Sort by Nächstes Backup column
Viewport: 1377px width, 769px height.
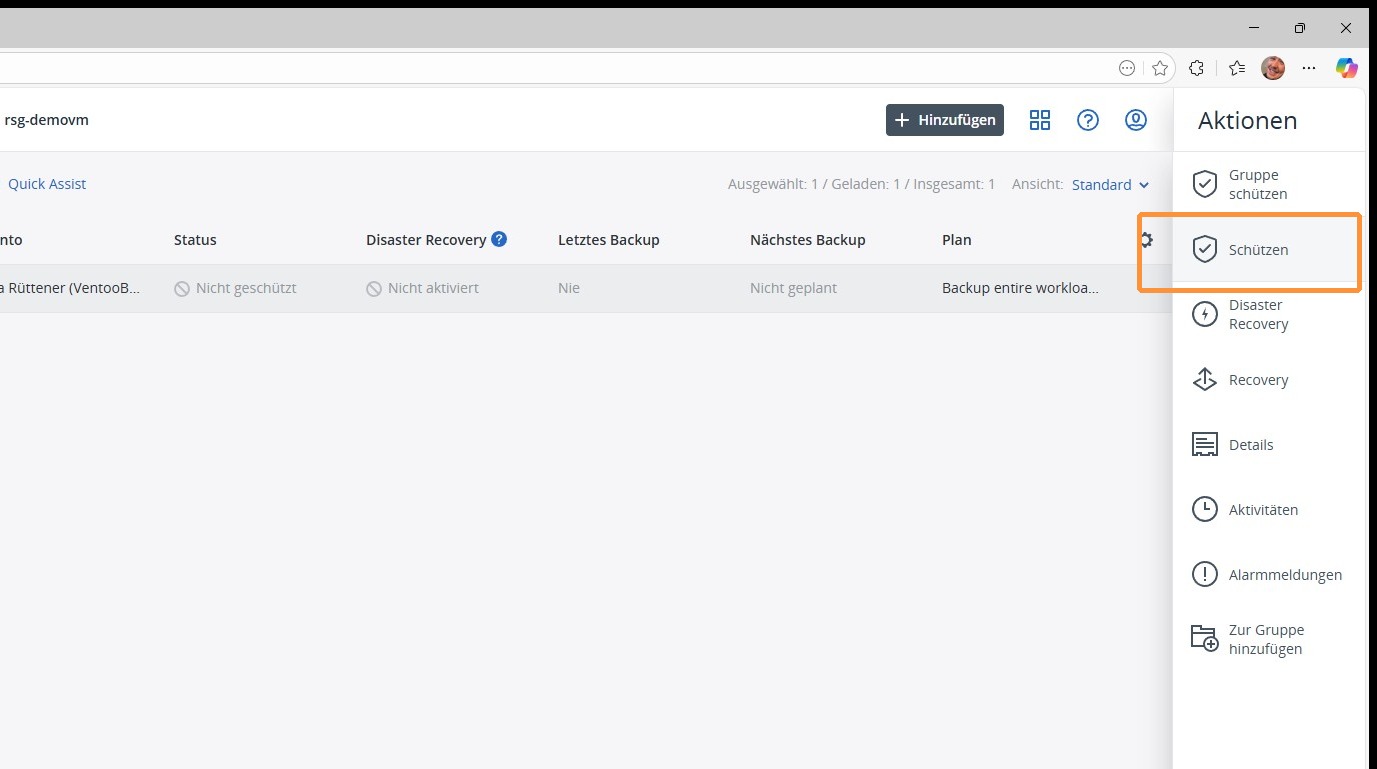(x=807, y=240)
